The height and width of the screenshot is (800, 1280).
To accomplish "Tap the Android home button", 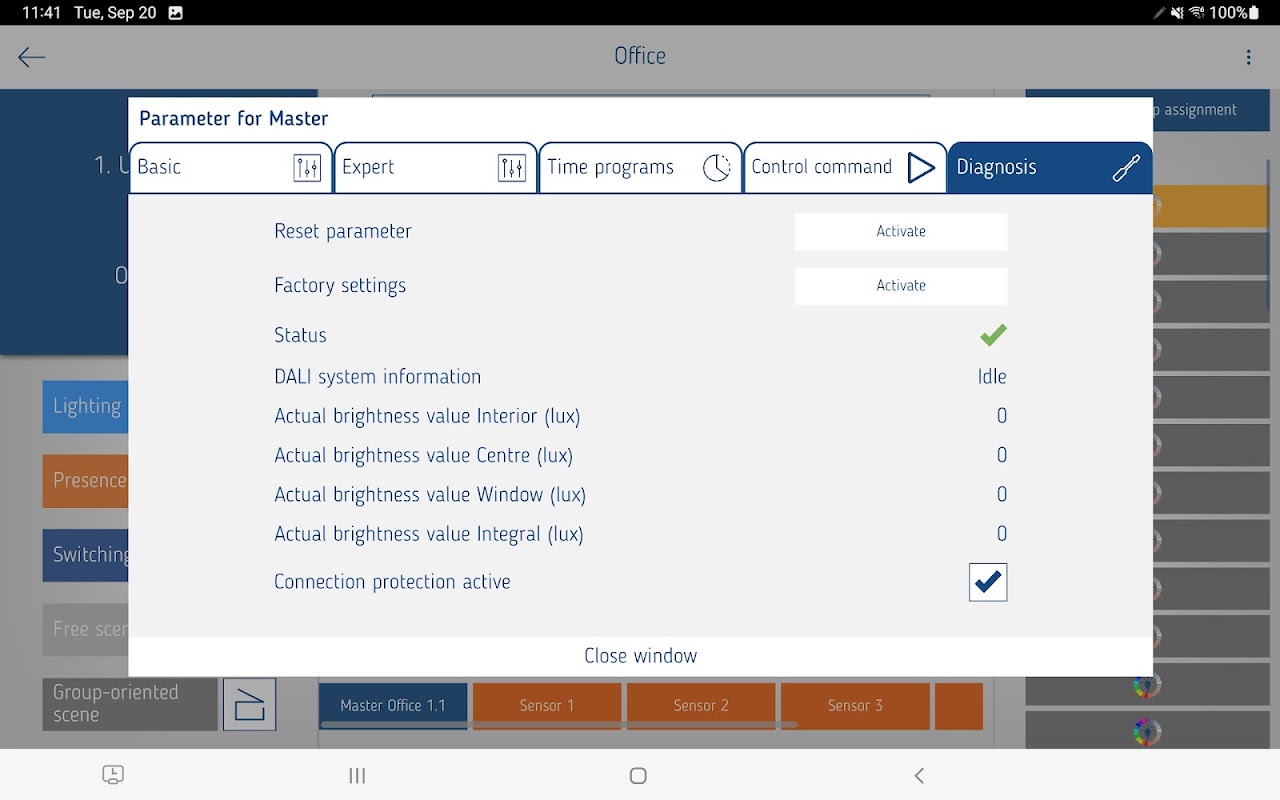I will click(638, 775).
